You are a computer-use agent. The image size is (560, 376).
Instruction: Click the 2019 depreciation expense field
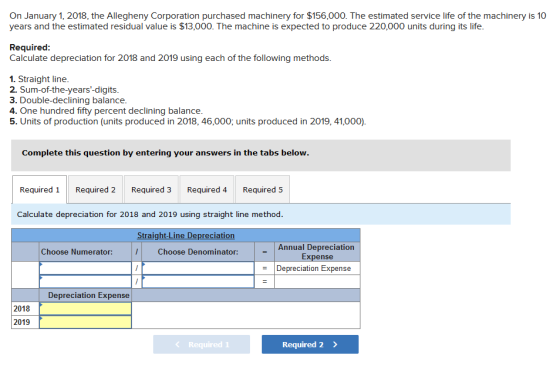(85, 322)
